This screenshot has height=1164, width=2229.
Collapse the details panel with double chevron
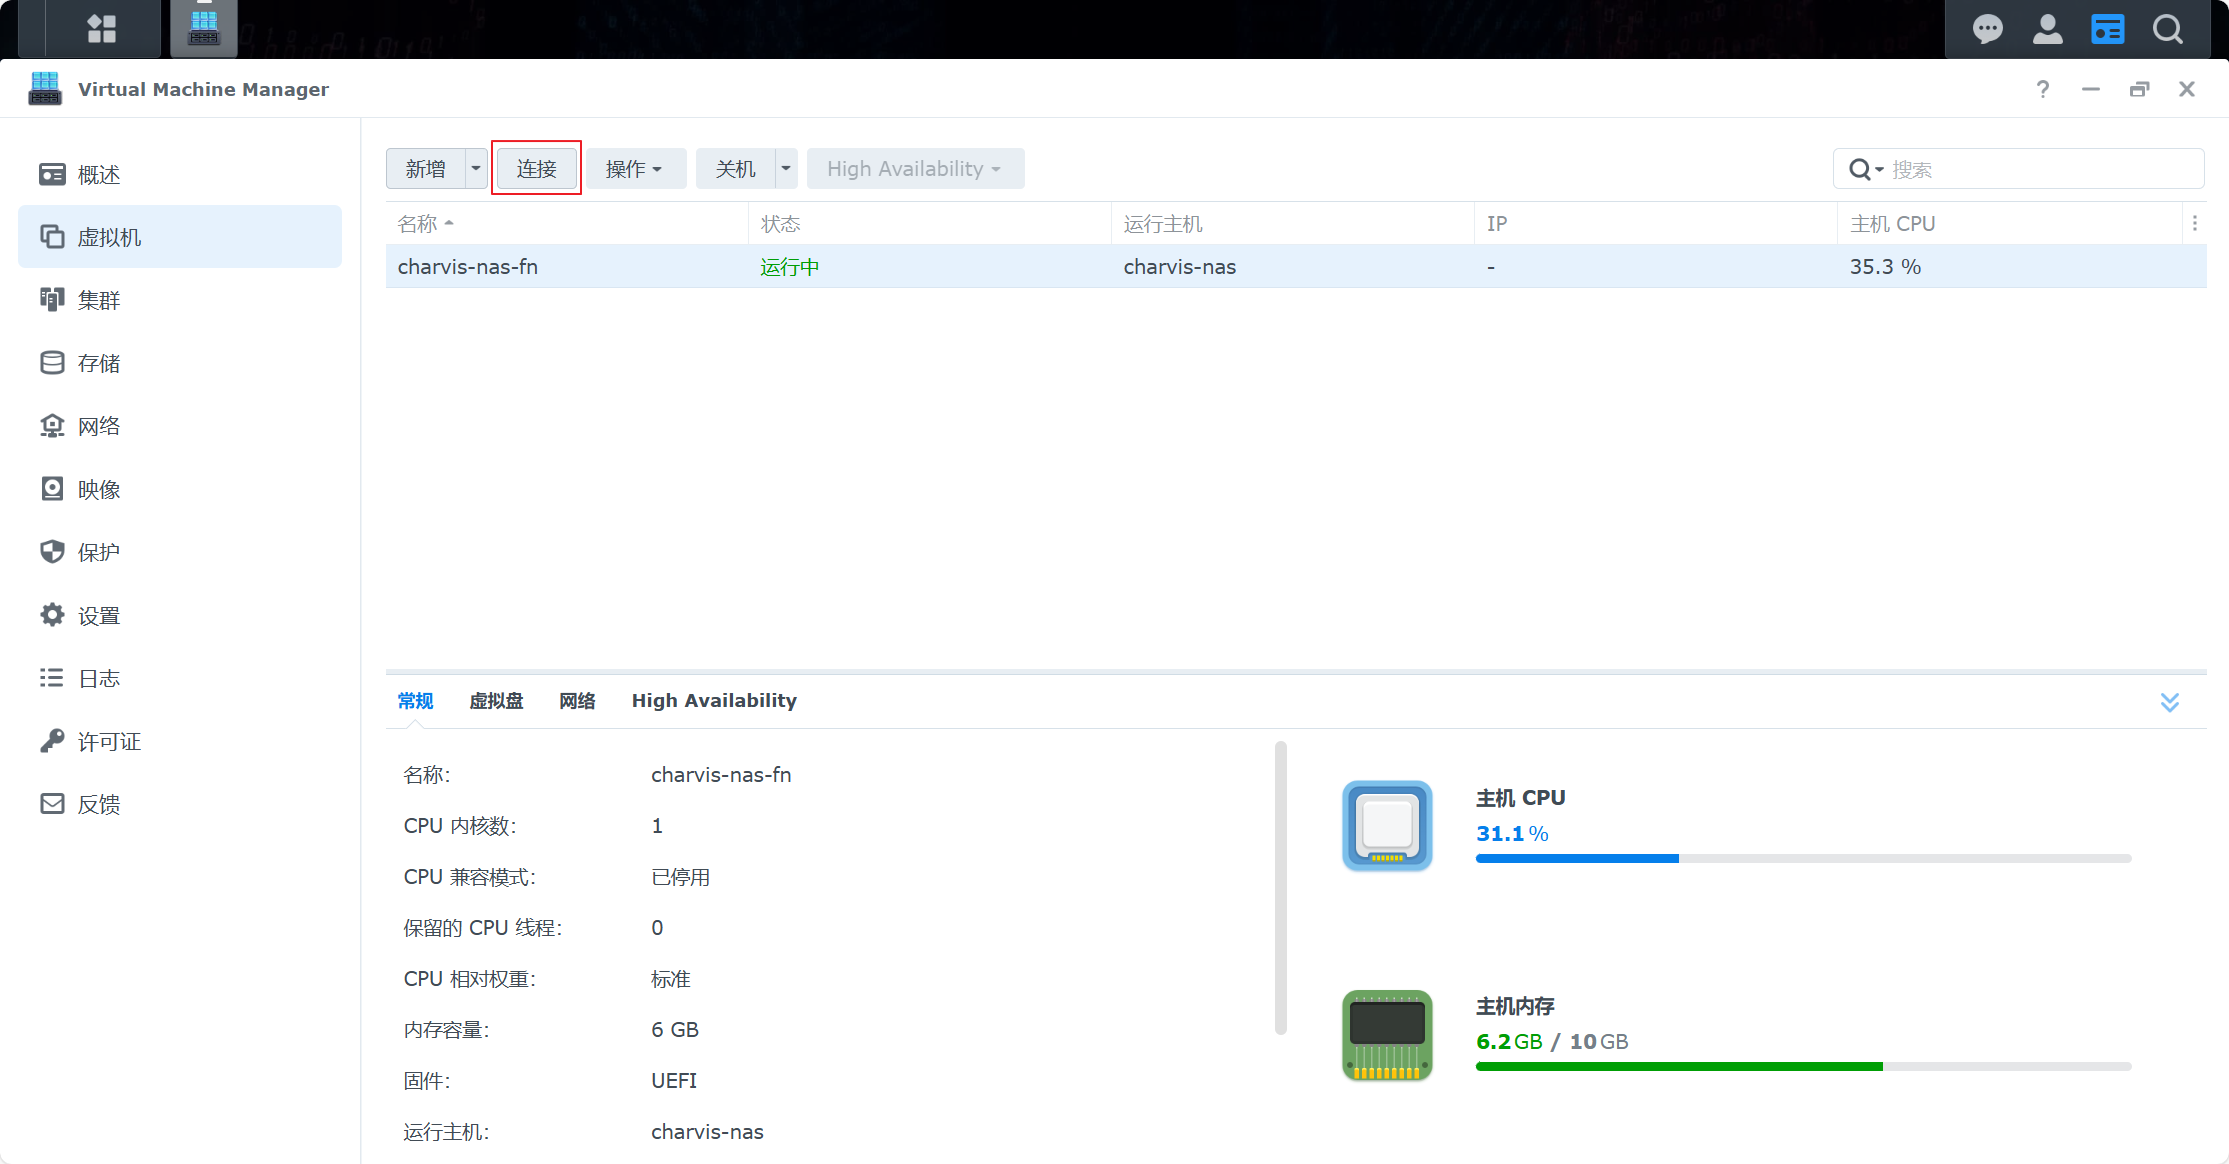click(x=2169, y=702)
